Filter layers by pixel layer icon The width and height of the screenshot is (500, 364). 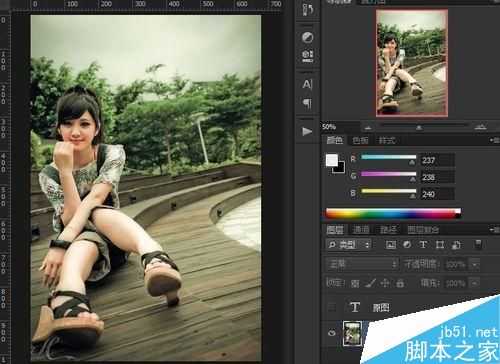click(391, 245)
